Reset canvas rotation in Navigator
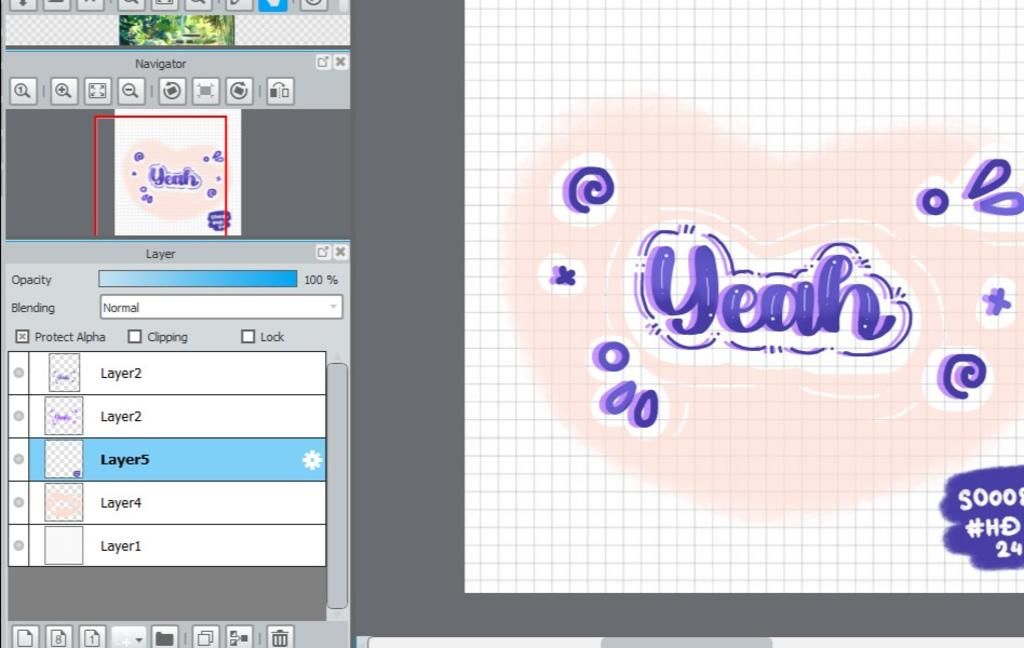Screen dimensions: 1024x648 tap(206, 91)
